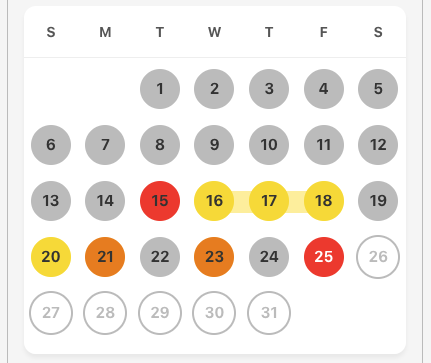Pick the outlined future day 27

(x=51, y=313)
